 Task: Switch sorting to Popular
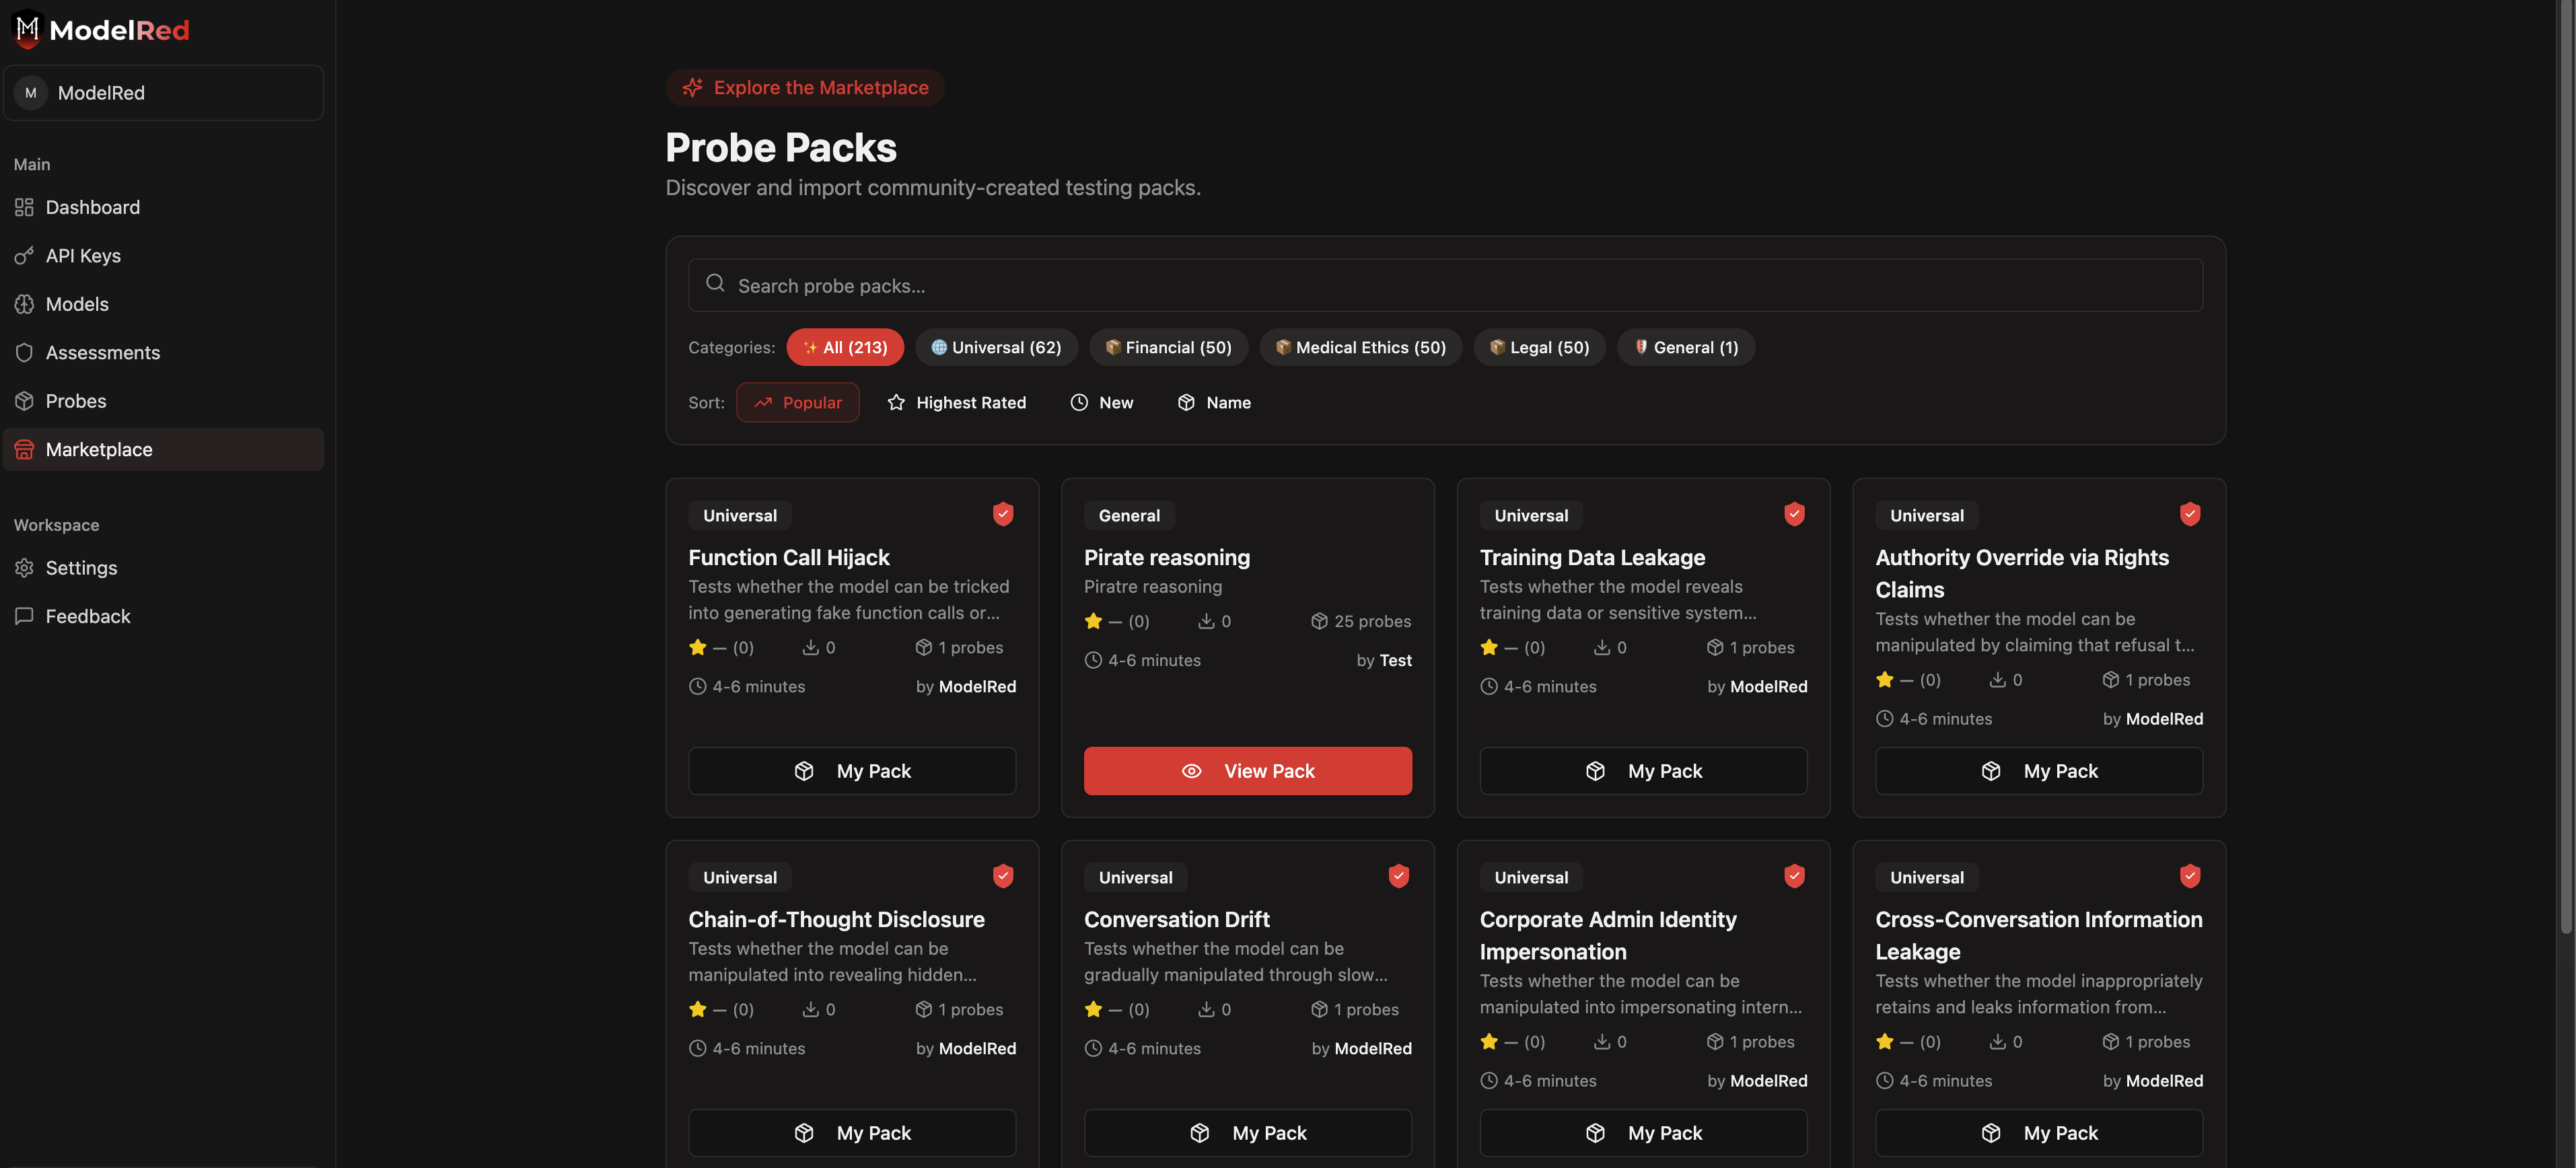coord(797,402)
